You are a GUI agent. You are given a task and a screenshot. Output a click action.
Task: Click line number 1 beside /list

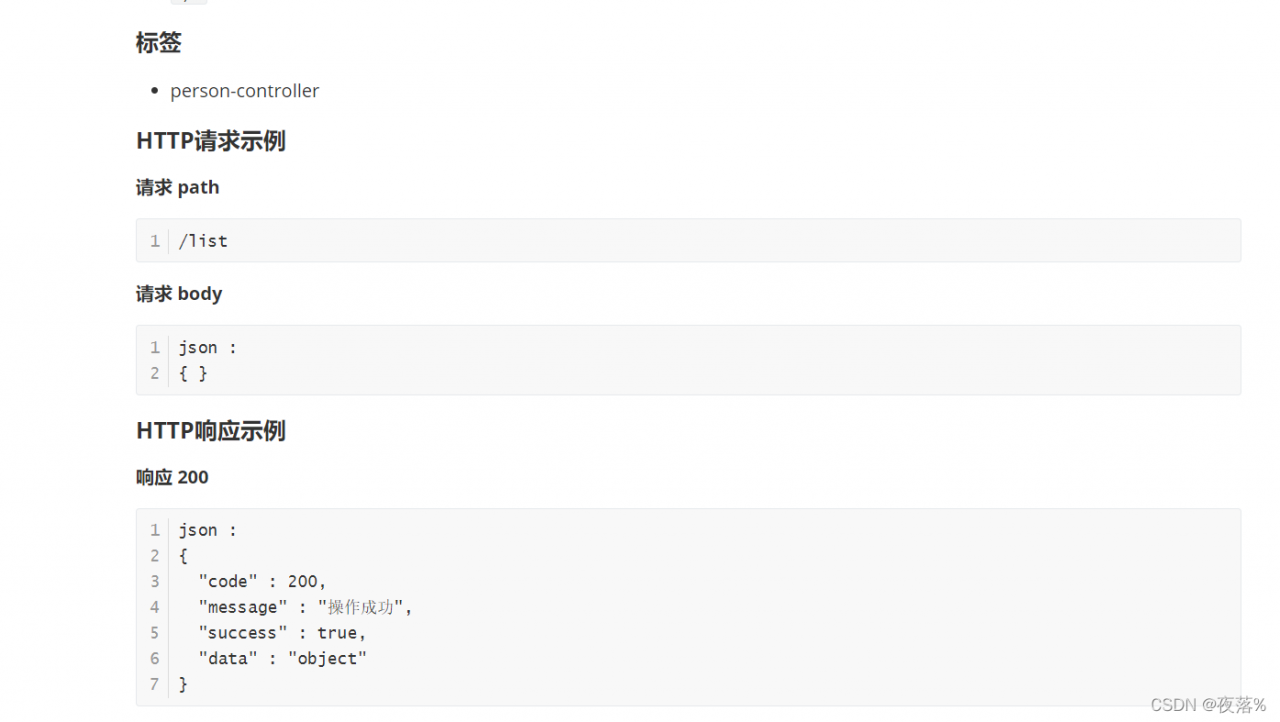pos(155,241)
